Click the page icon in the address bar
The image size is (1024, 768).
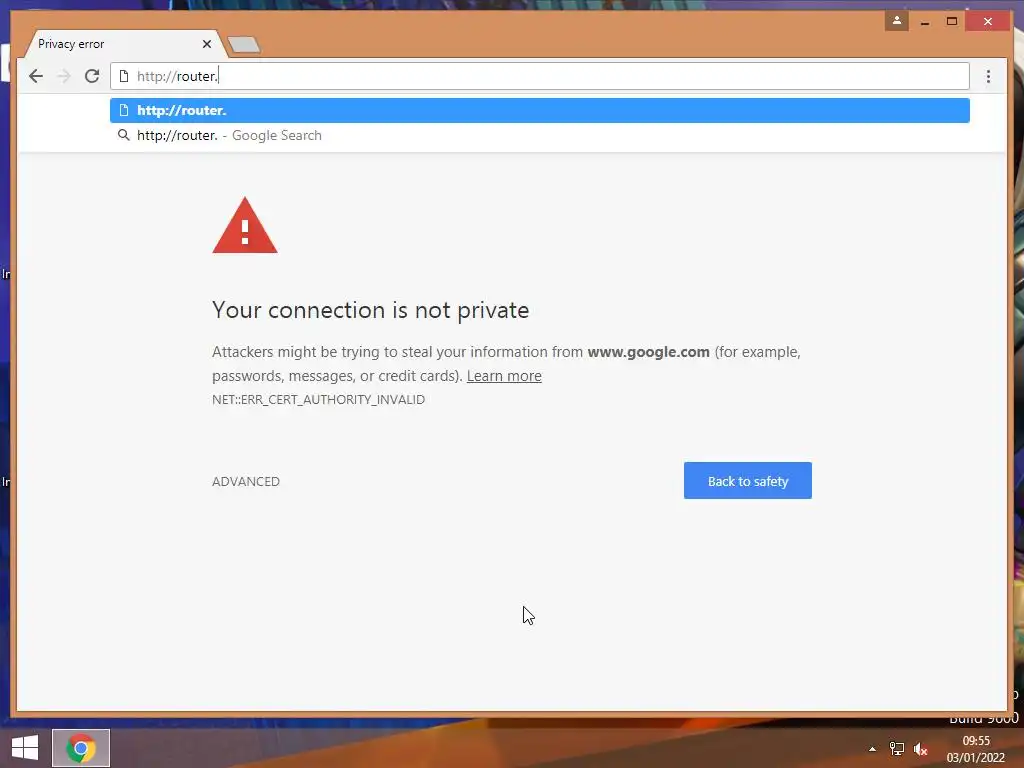123,76
